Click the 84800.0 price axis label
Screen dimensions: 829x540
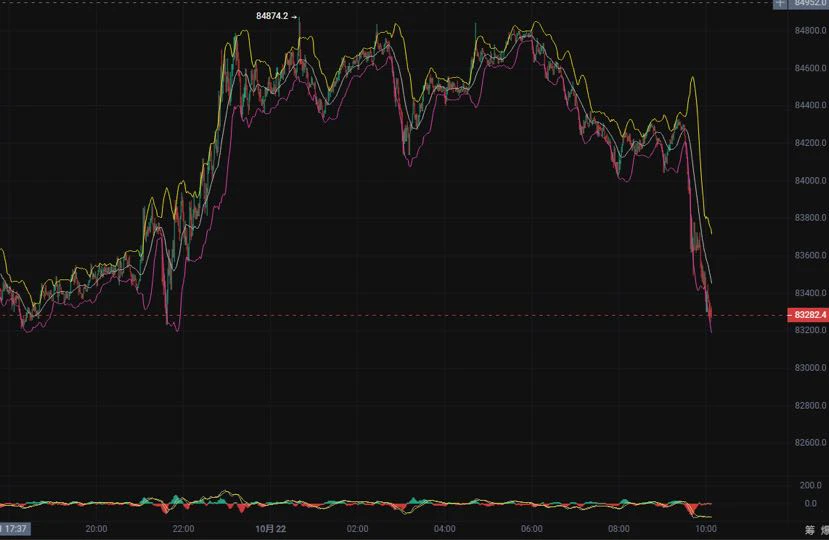pos(810,31)
